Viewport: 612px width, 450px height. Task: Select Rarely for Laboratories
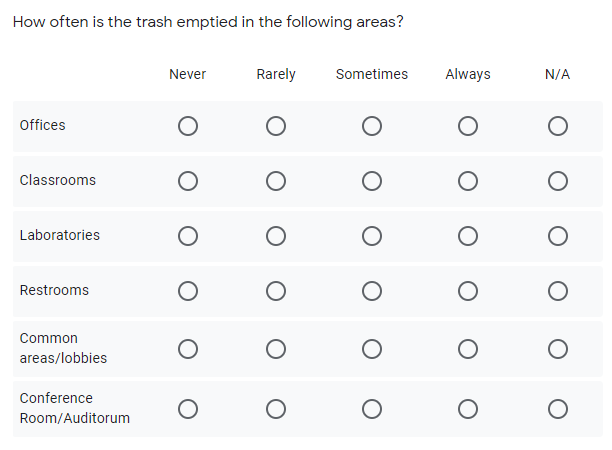point(276,236)
